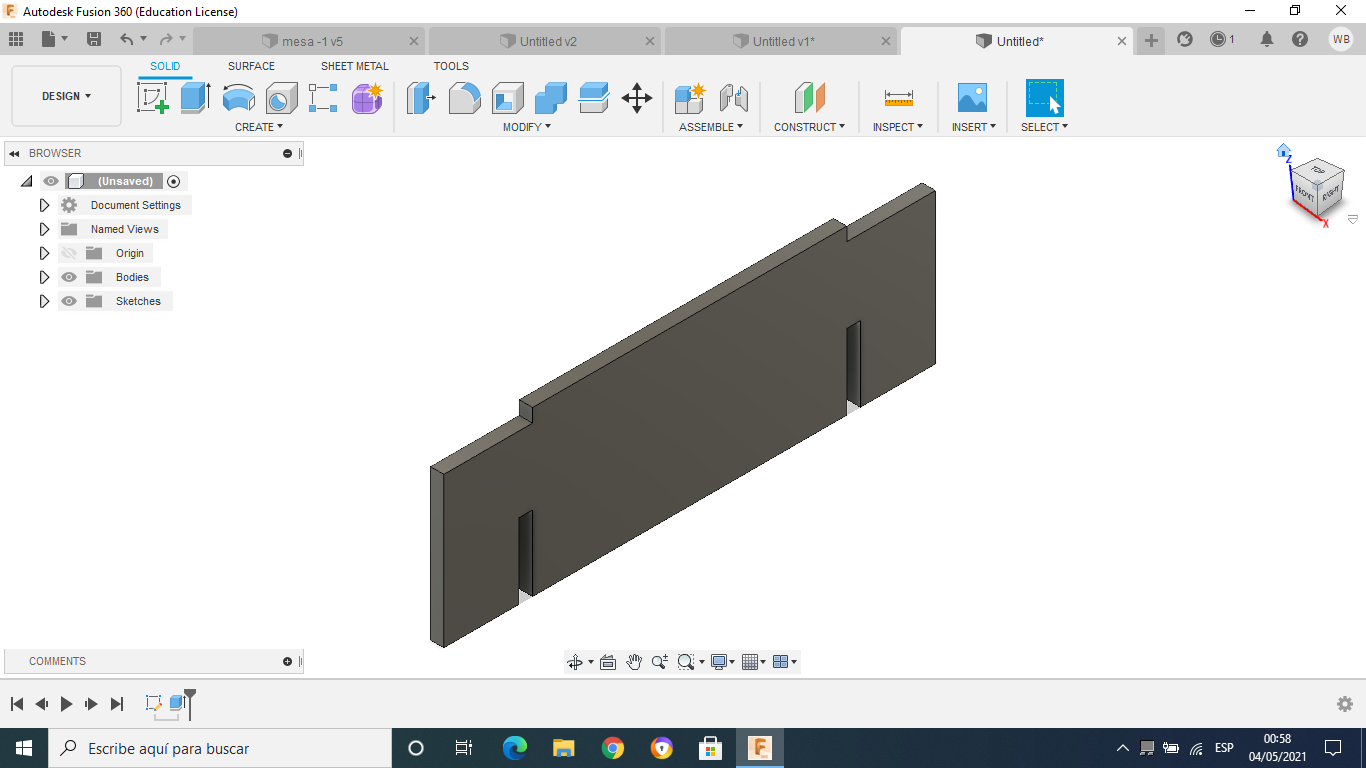1366x768 pixels.
Task: Select the Create Form tool
Action: coord(367,98)
